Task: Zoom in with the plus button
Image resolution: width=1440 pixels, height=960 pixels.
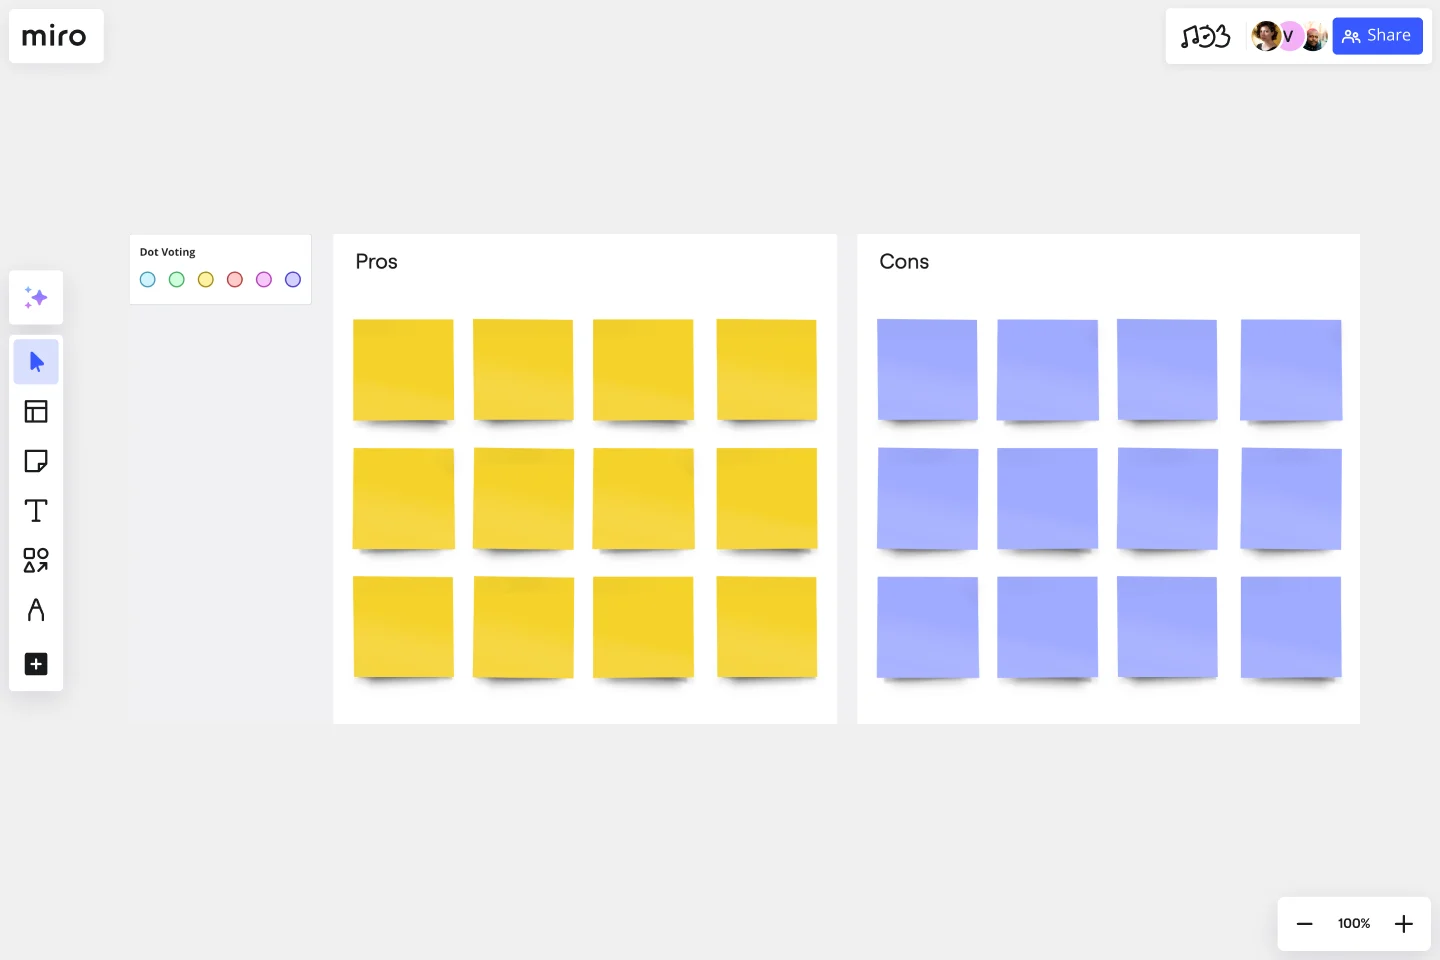Action: [x=1404, y=924]
